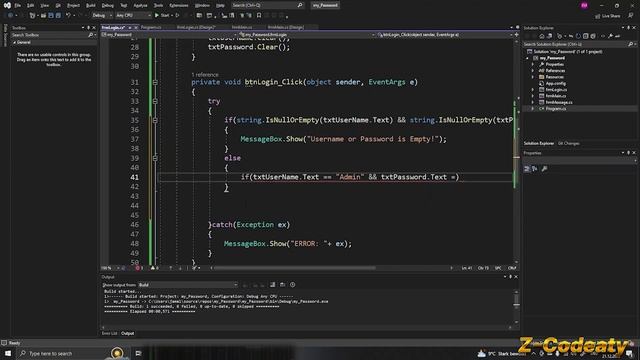Viewport: 640px width, 360px height.
Task: Click the Search Solution Explorer field
Action: [576, 44]
